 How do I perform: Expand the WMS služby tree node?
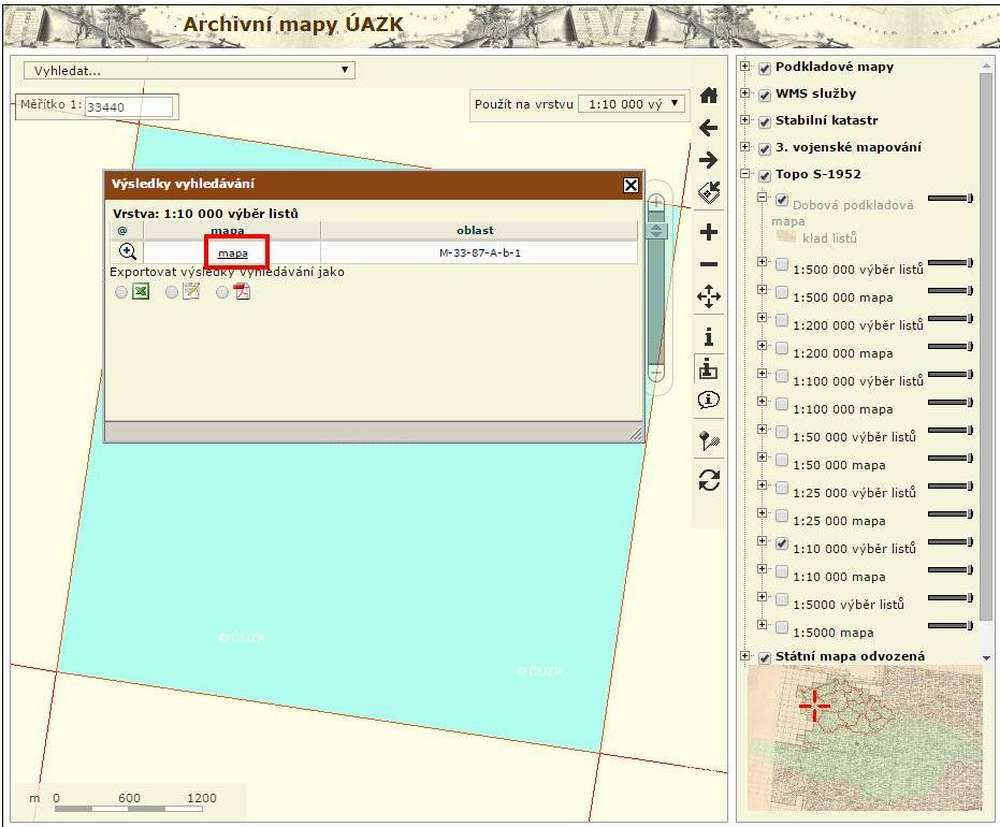[745, 94]
